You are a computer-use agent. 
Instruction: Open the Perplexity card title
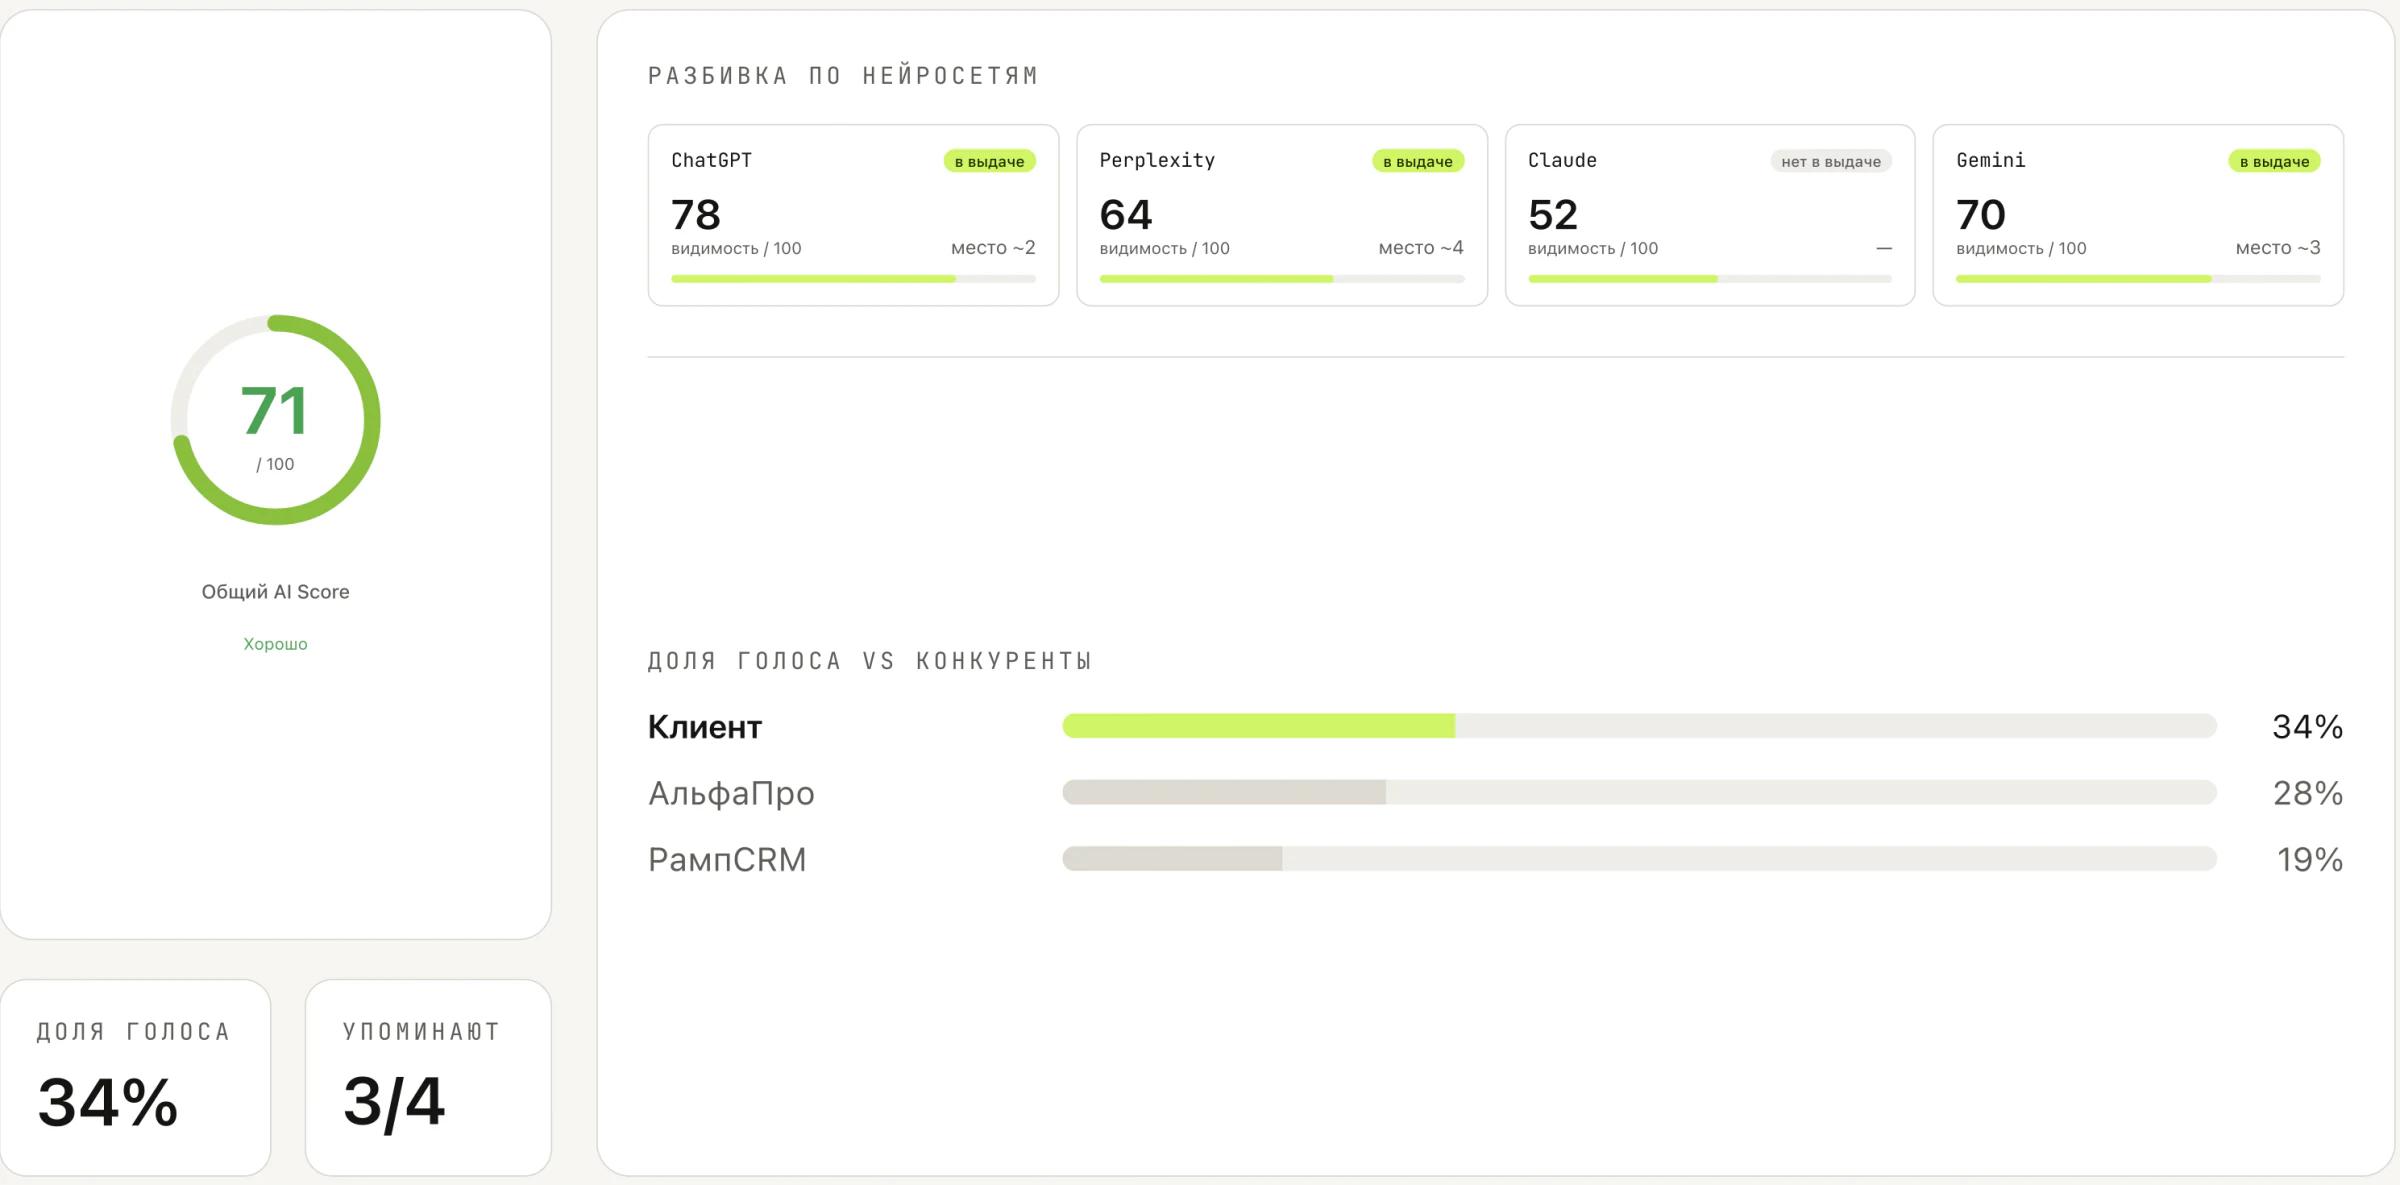[1157, 160]
